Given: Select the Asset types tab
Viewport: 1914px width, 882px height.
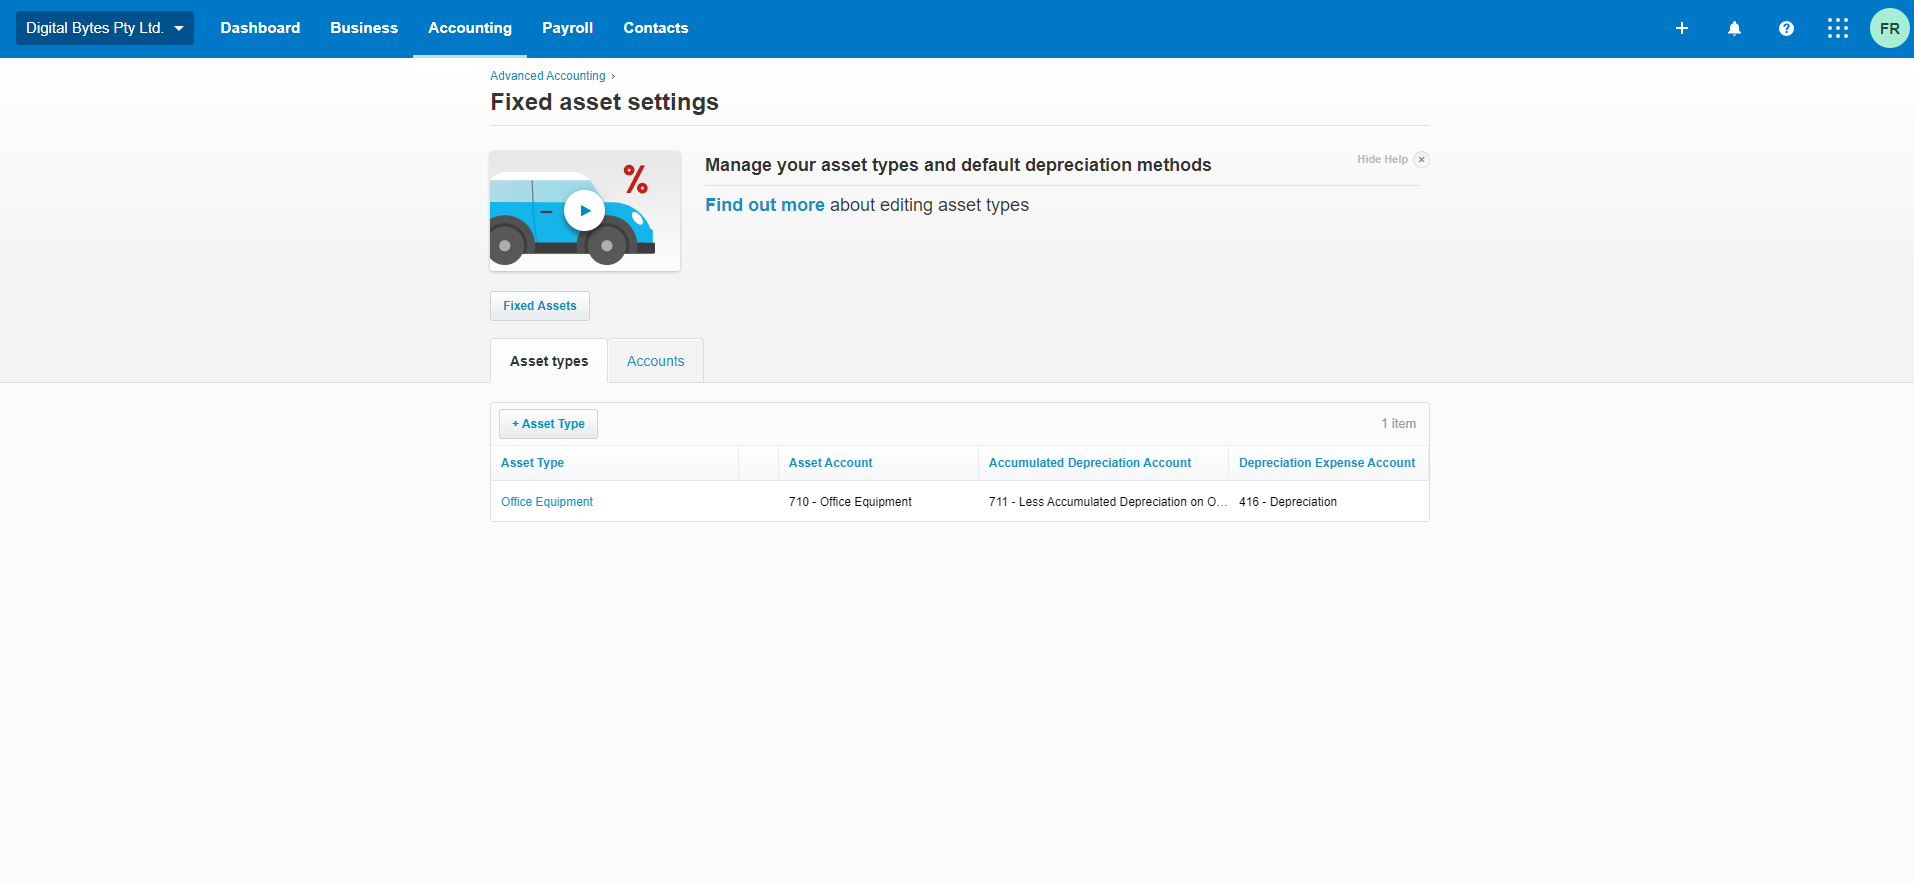Looking at the screenshot, I should [549, 361].
